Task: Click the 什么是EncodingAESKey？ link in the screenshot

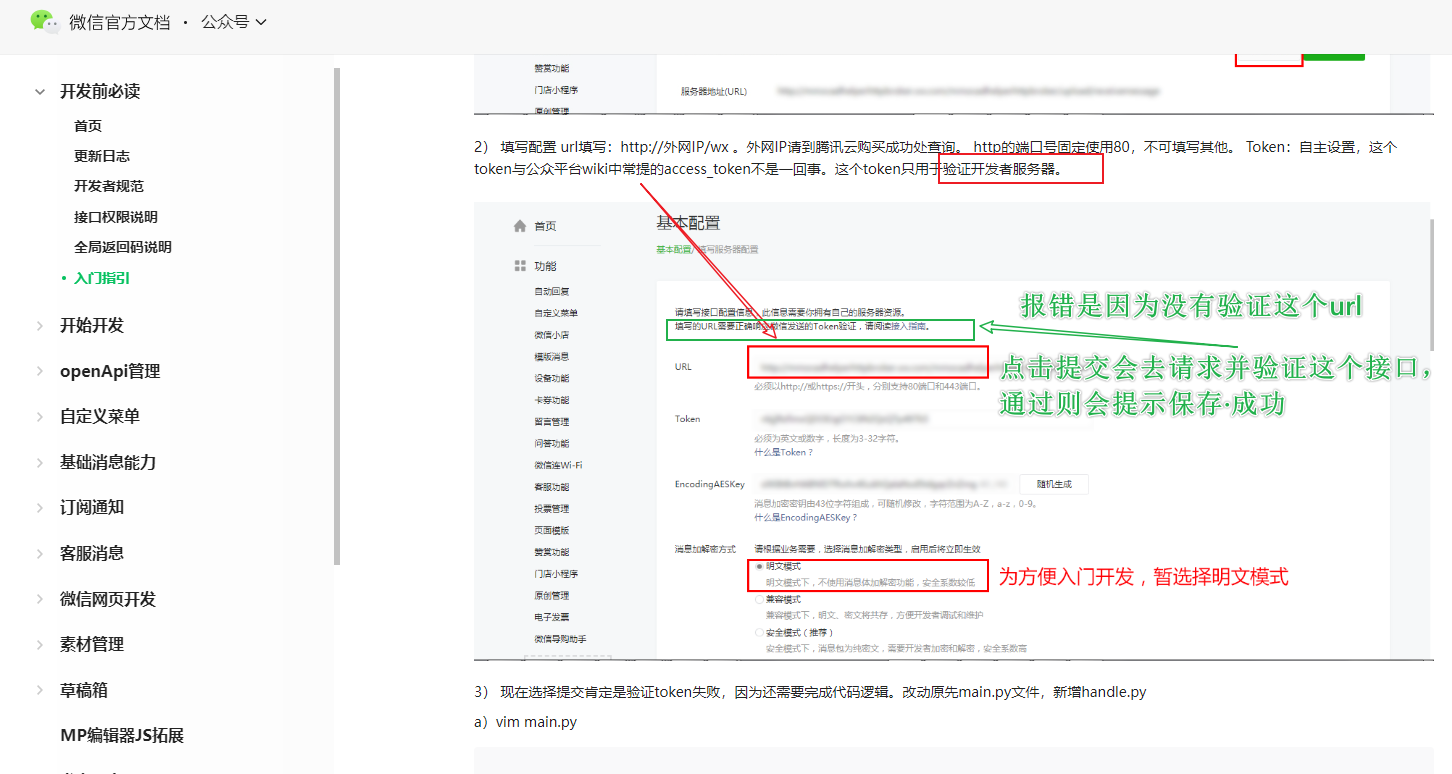Action: point(805,518)
